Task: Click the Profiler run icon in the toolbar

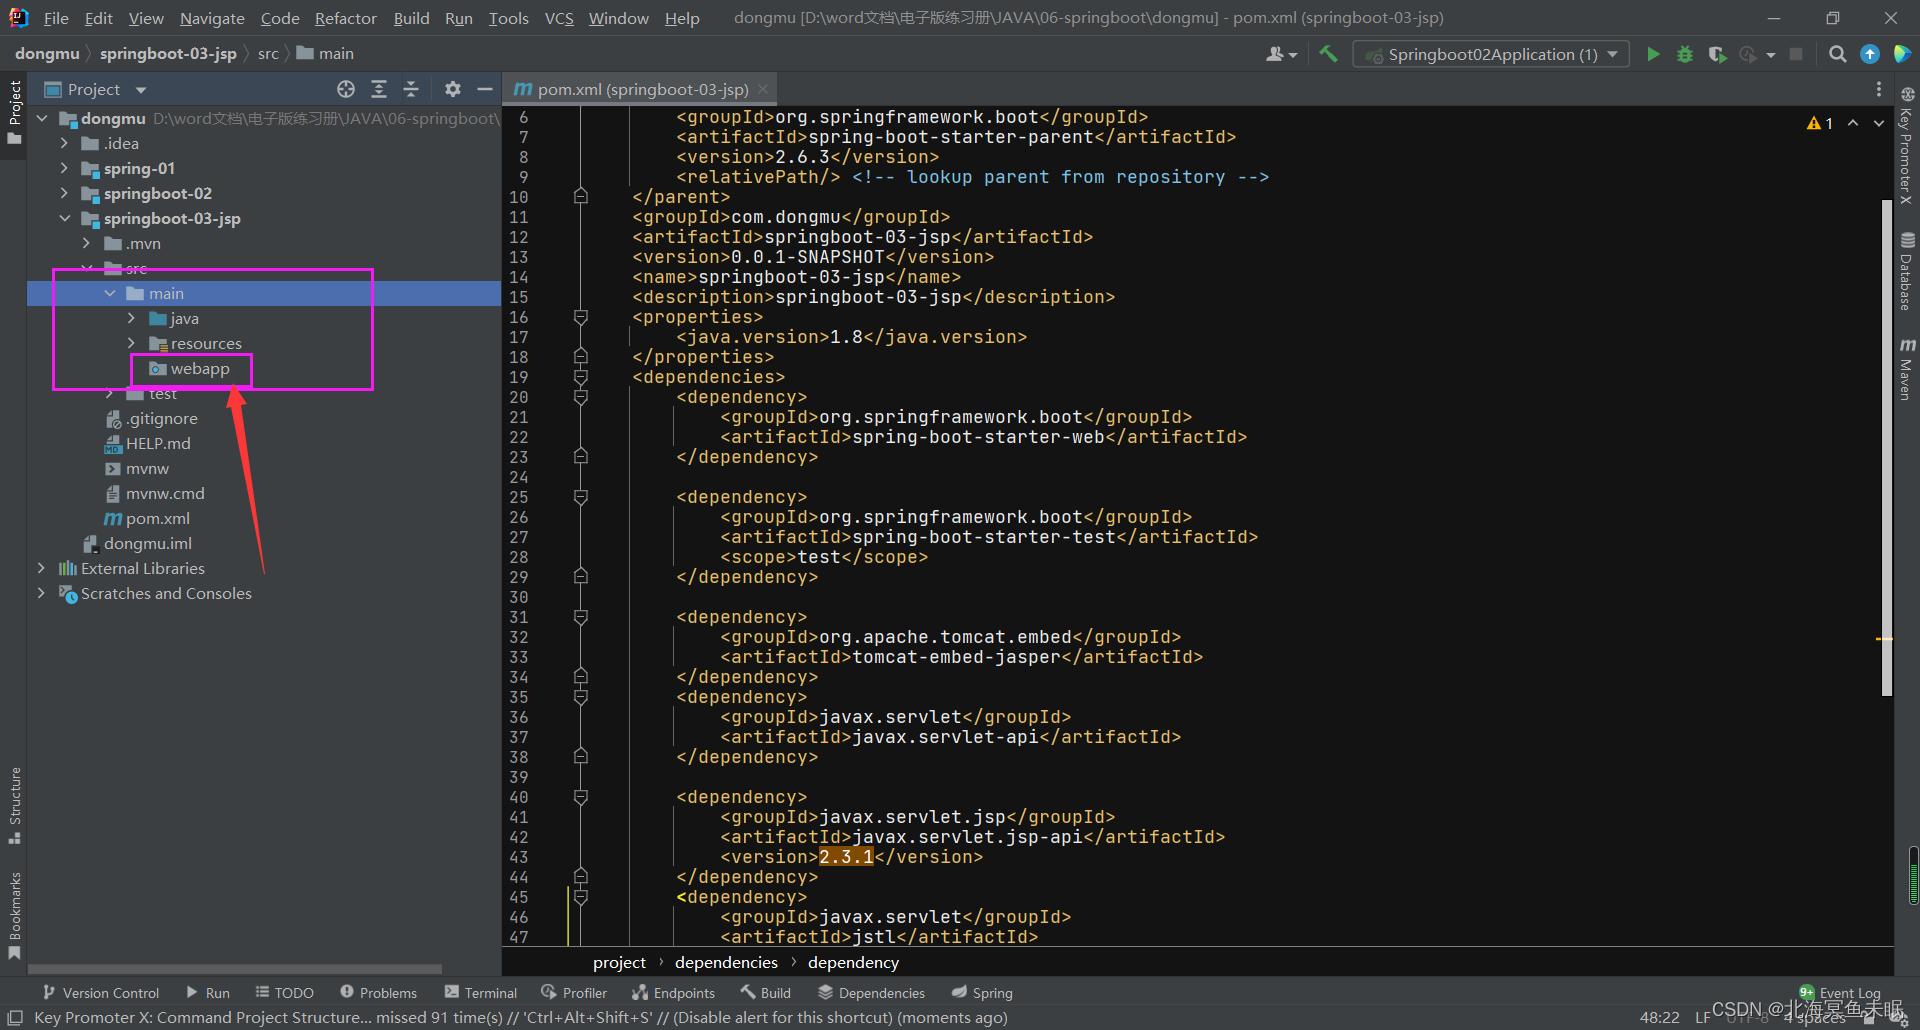Action: point(1749,54)
